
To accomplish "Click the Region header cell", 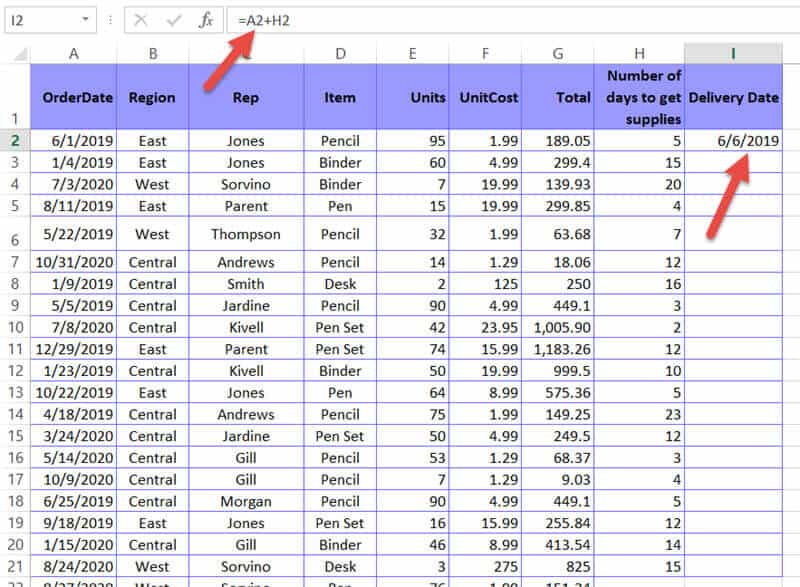I will [152, 97].
